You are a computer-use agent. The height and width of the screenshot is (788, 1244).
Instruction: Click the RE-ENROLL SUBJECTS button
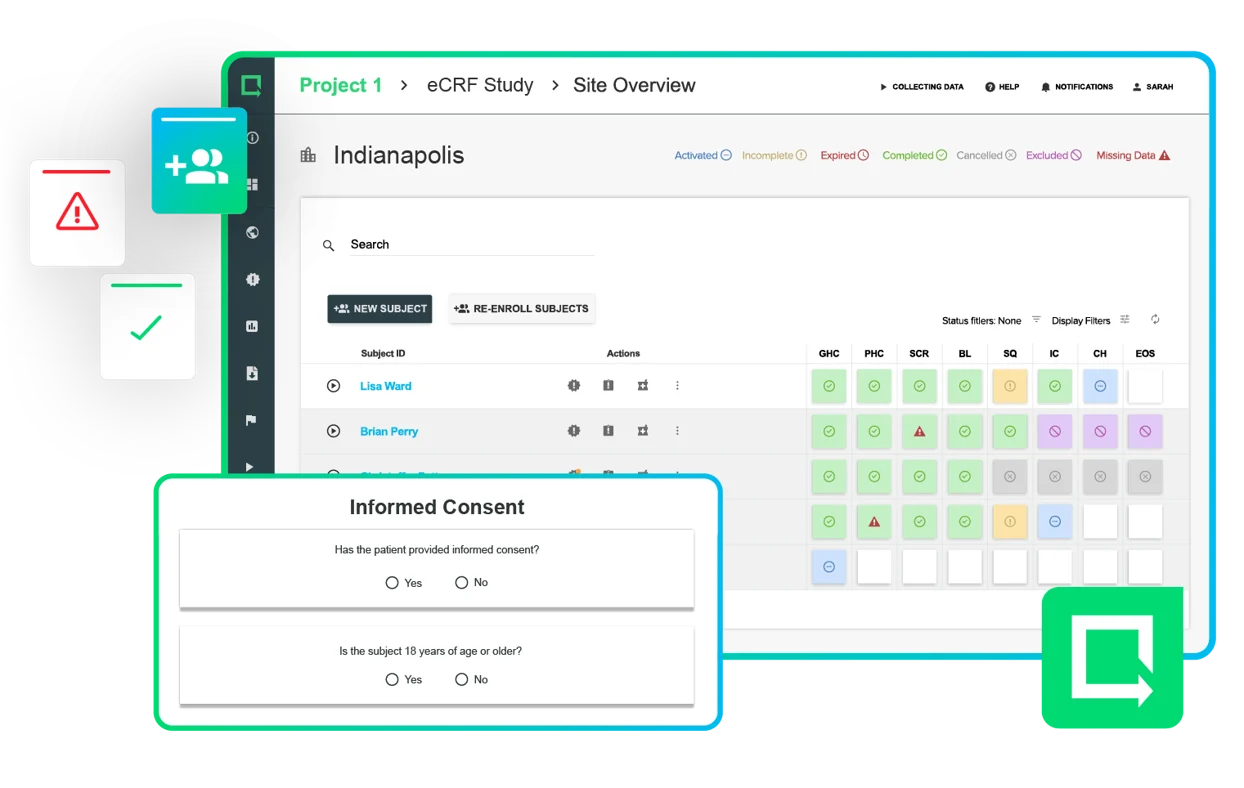tap(521, 309)
